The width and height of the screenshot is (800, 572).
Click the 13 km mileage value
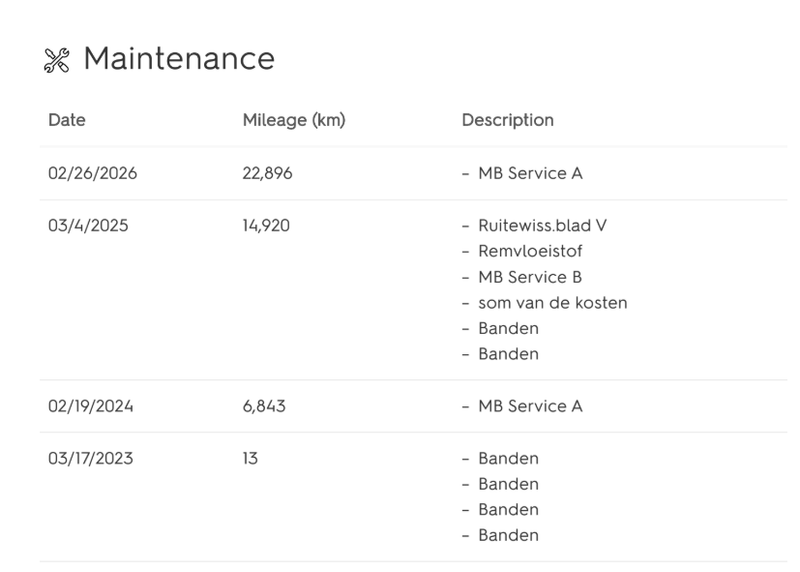(x=250, y=459)
